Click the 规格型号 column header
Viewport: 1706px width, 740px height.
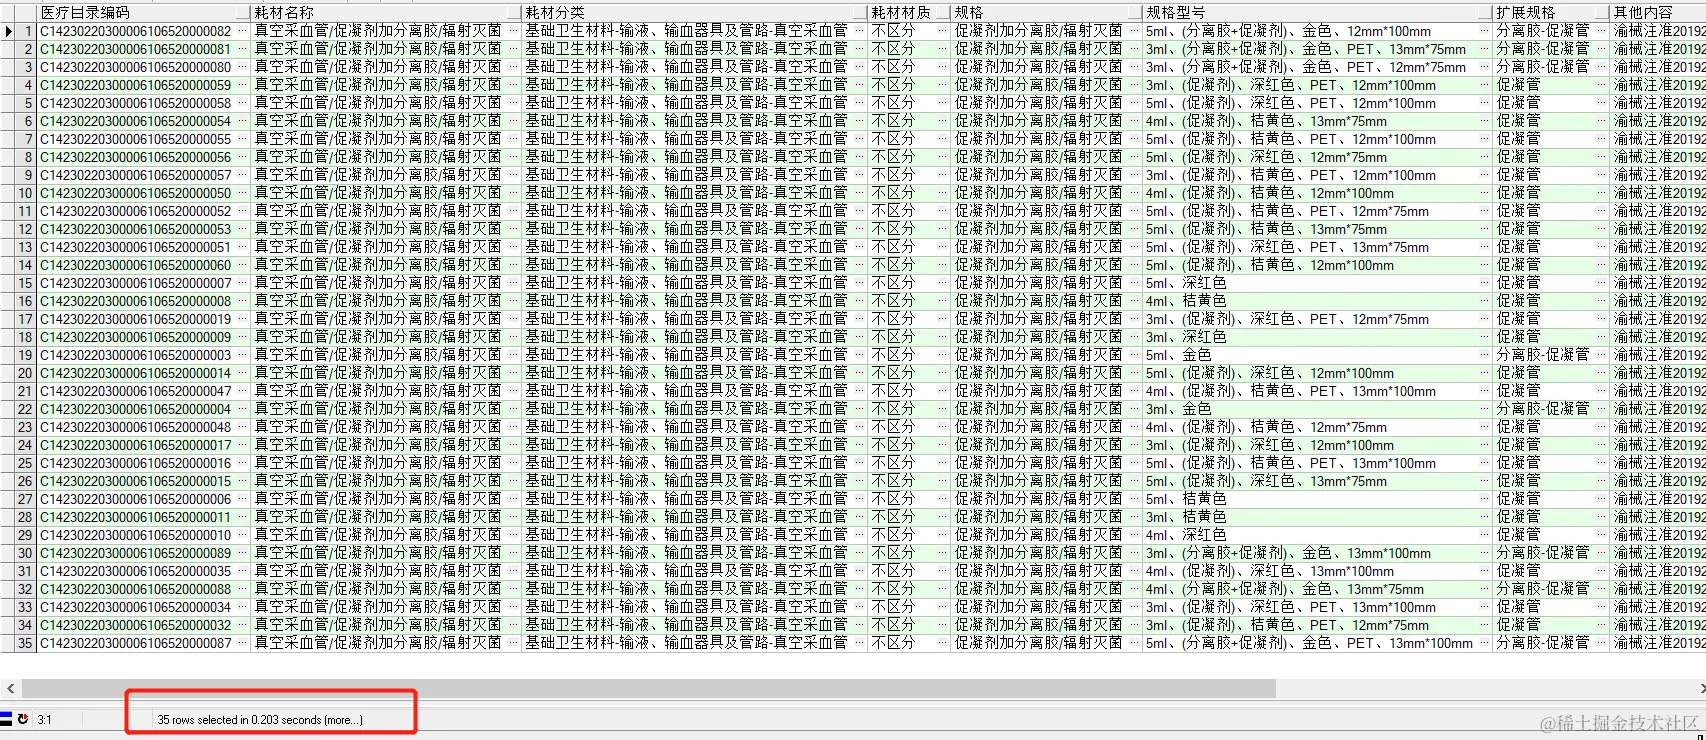coord(1317,12)
